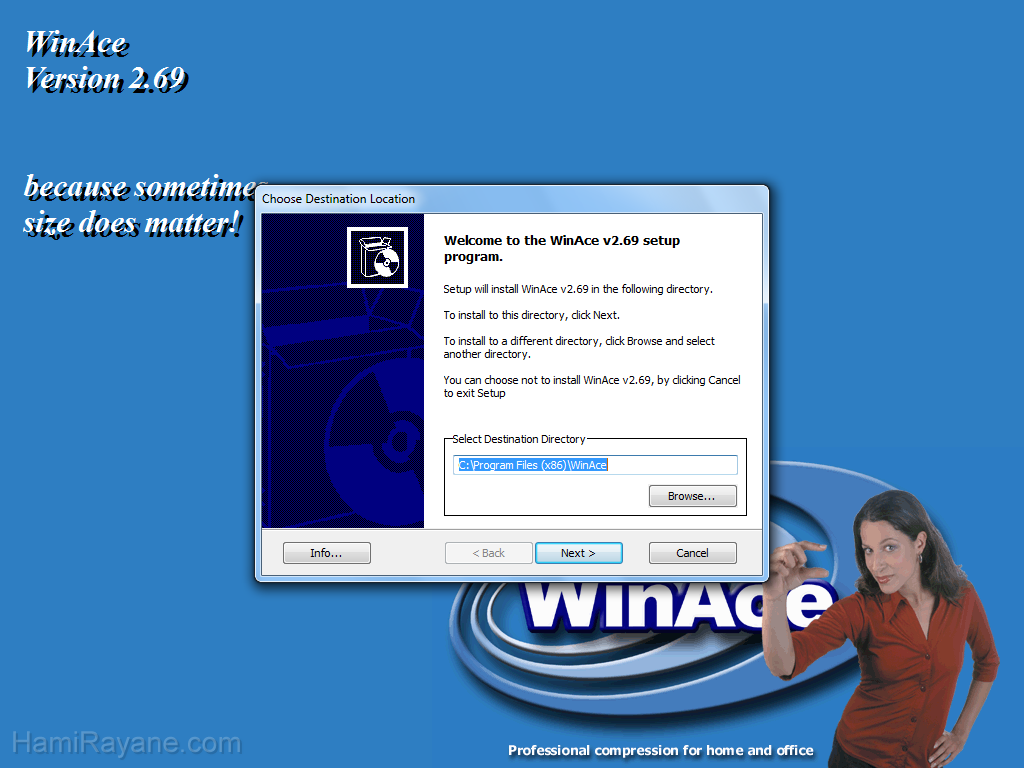The image size is (1024, 768).
Task: Click the 'You can choose not to install' paragraph
Action: click(x=592, y=387)
